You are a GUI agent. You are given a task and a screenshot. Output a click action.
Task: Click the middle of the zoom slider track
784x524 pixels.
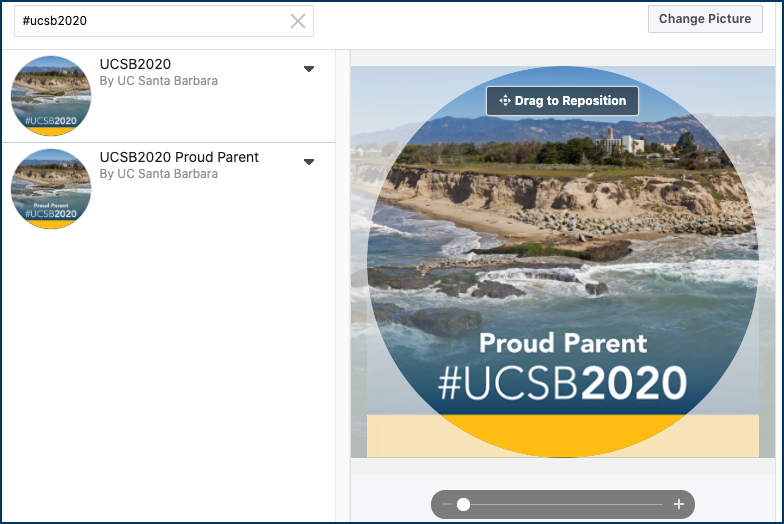[x=562, y=504]
